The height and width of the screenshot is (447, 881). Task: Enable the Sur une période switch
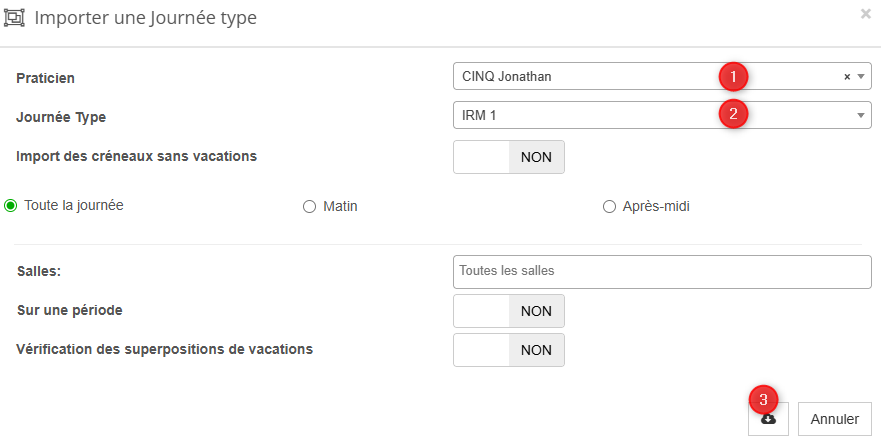[509, 311]
